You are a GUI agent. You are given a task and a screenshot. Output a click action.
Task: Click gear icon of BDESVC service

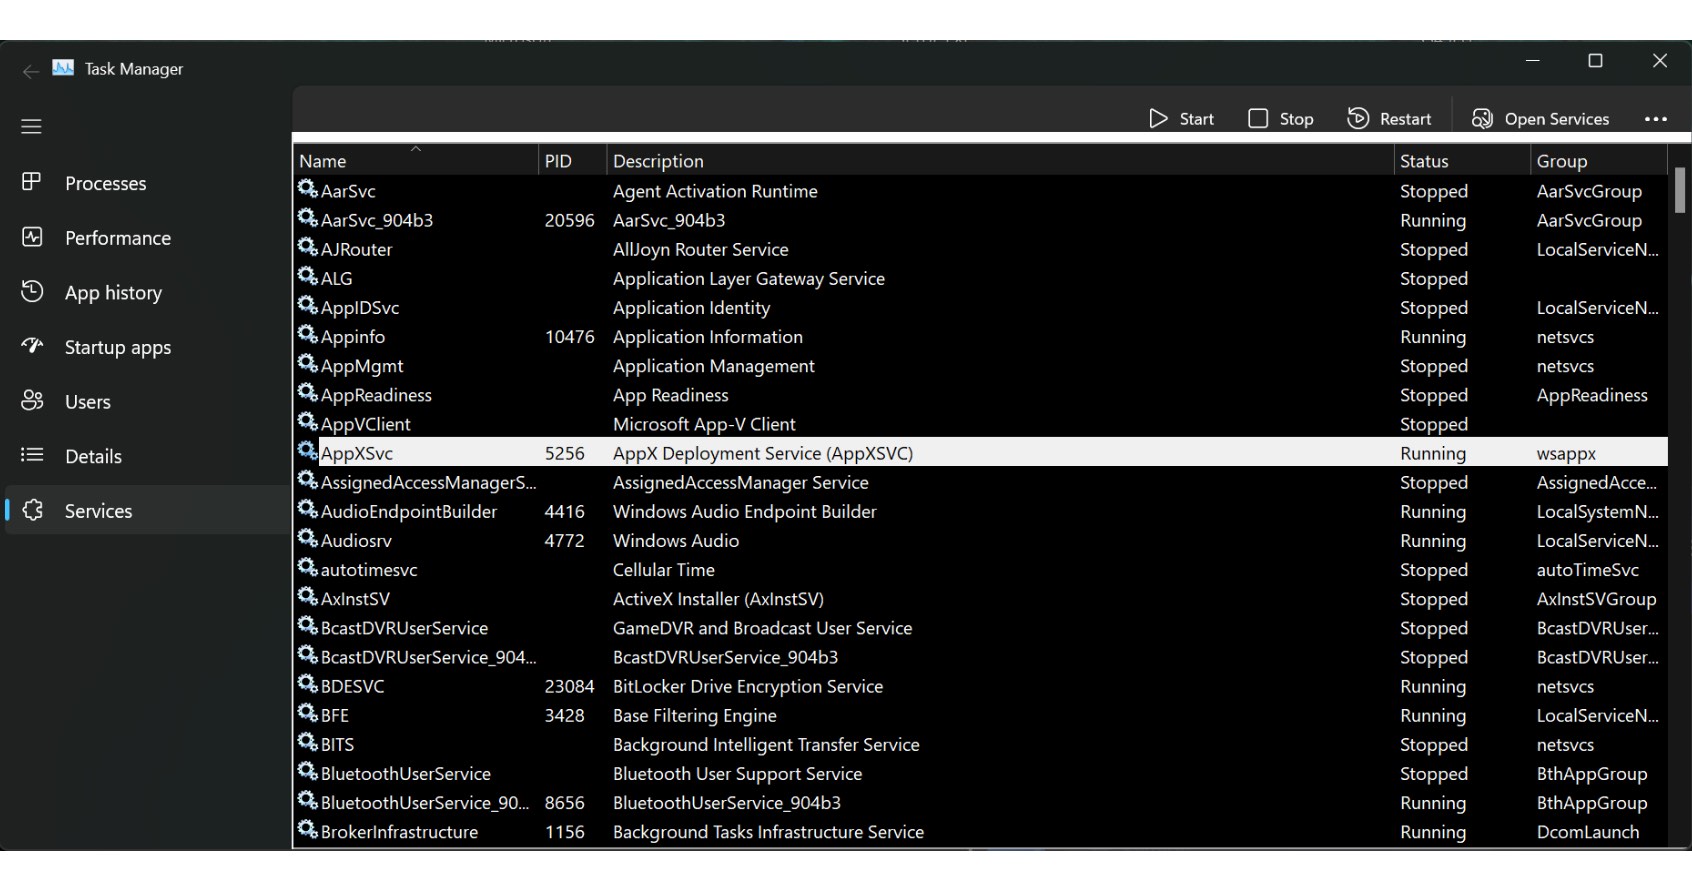tap(308, 684)
